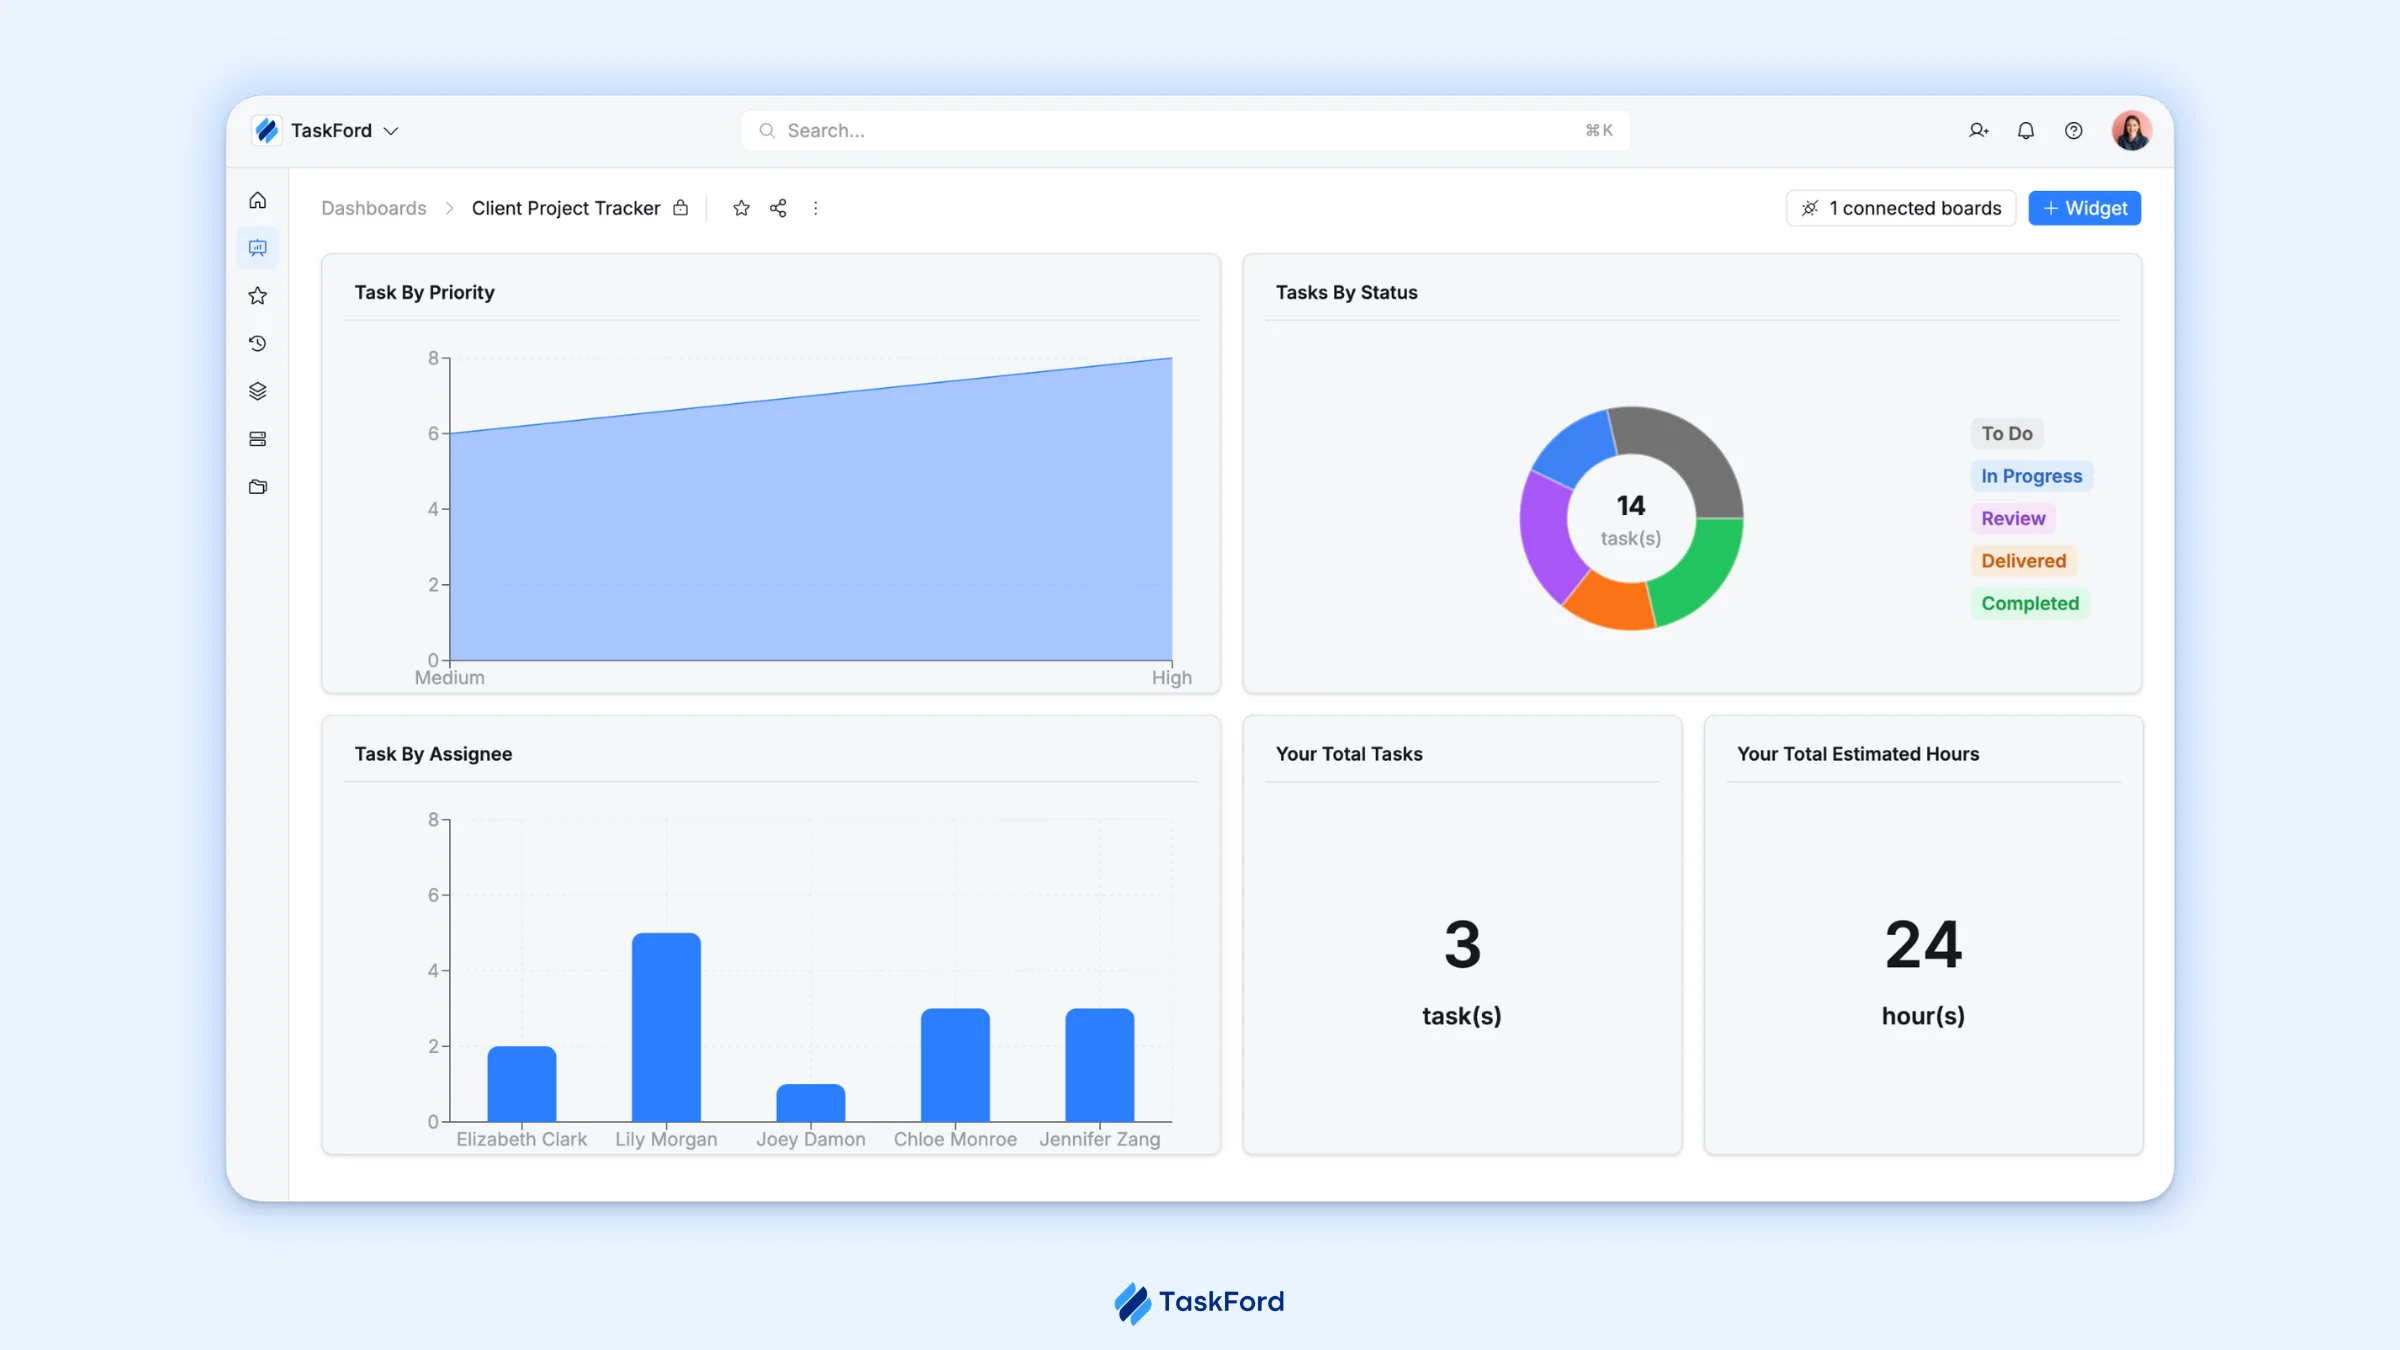2400x1350 pixels.
Task: Click the 14 task(s) donut center
Action: tap(1631, 519)
